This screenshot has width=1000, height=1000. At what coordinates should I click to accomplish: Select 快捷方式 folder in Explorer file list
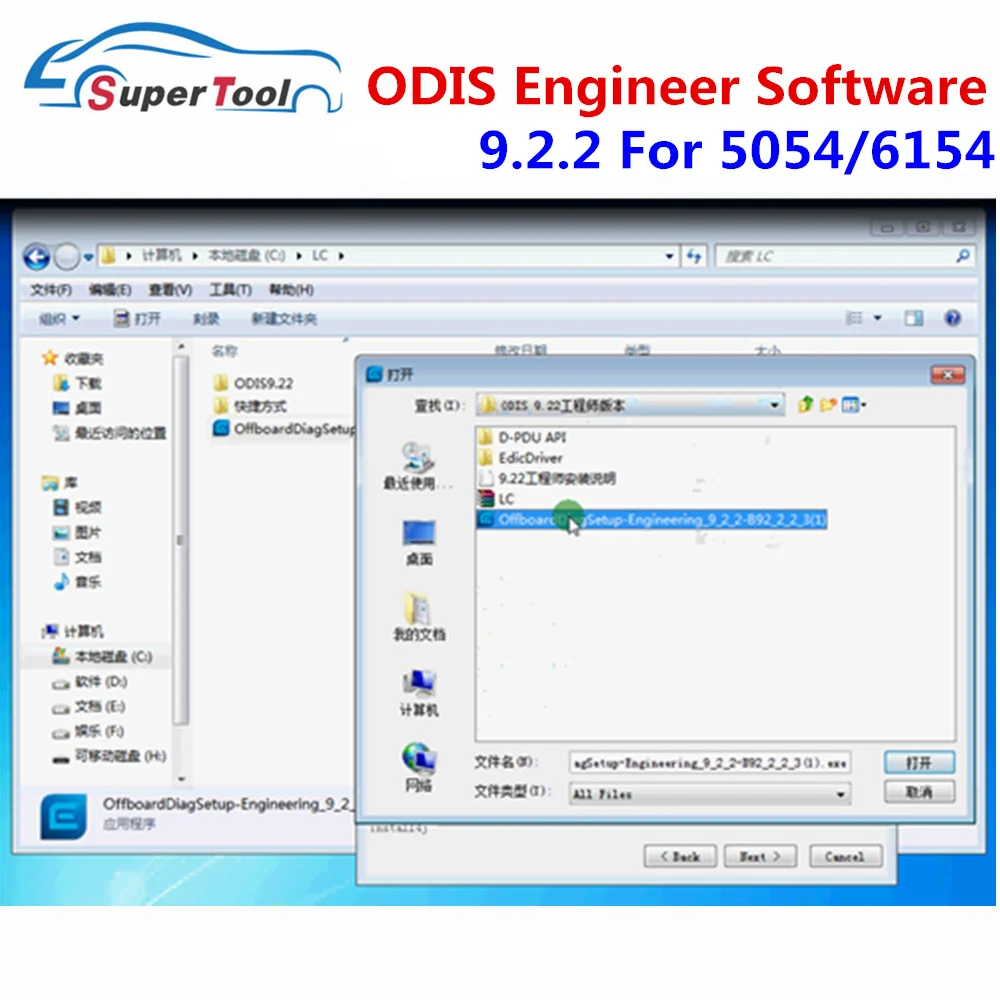[x=251, y=406]
